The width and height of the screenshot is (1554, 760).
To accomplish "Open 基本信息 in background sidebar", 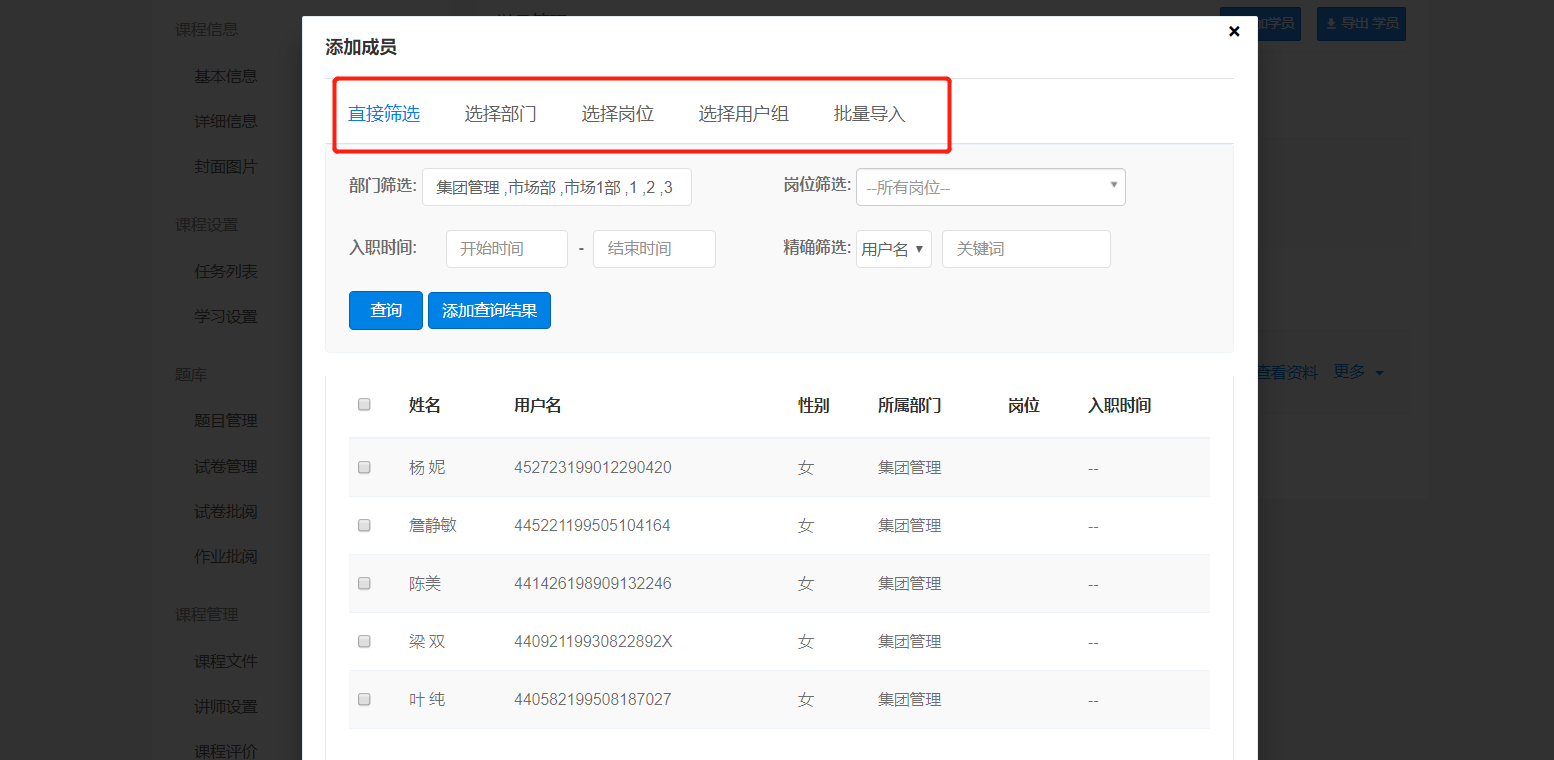I will coord(226,75).
